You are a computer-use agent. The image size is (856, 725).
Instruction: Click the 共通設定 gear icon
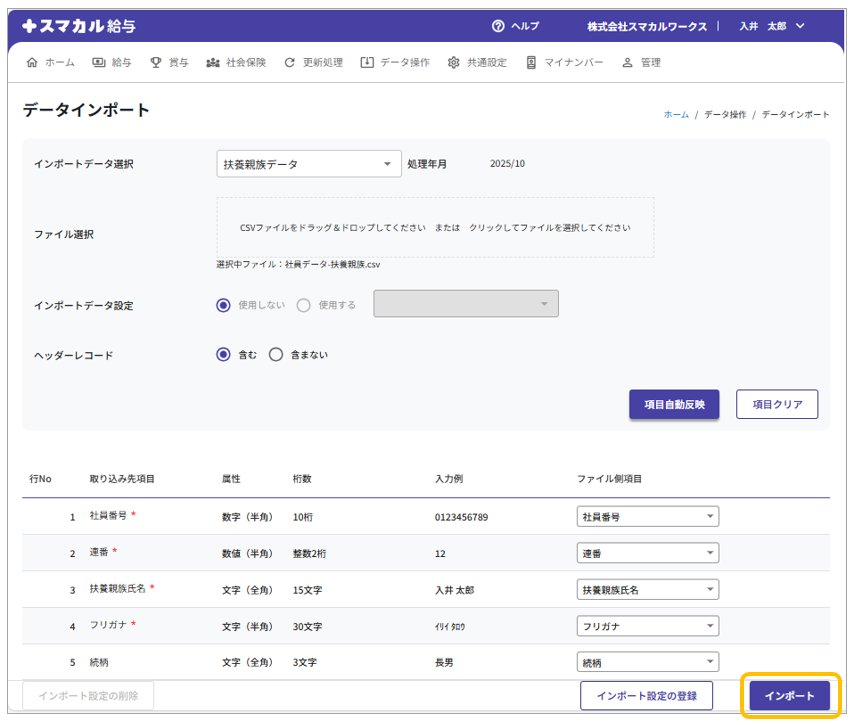(x=454, y=63)
